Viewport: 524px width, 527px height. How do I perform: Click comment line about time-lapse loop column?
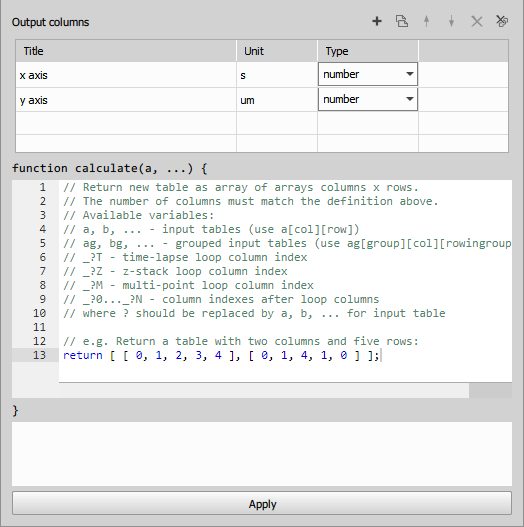[x=185, y=257]
